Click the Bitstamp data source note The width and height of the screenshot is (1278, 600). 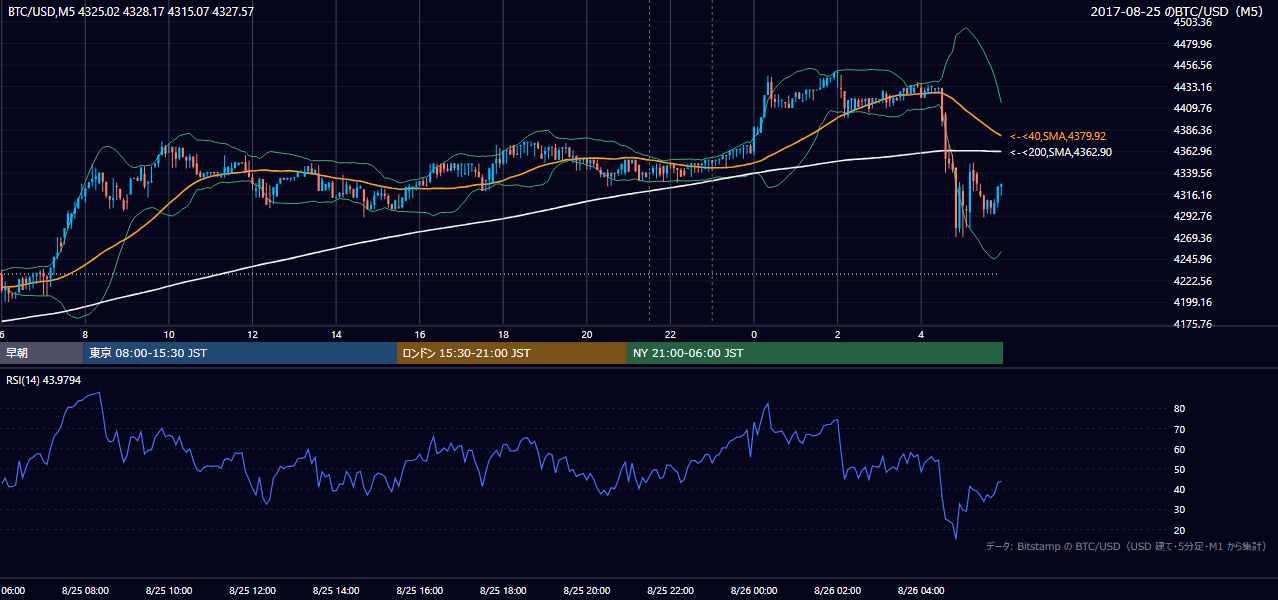1126,546
